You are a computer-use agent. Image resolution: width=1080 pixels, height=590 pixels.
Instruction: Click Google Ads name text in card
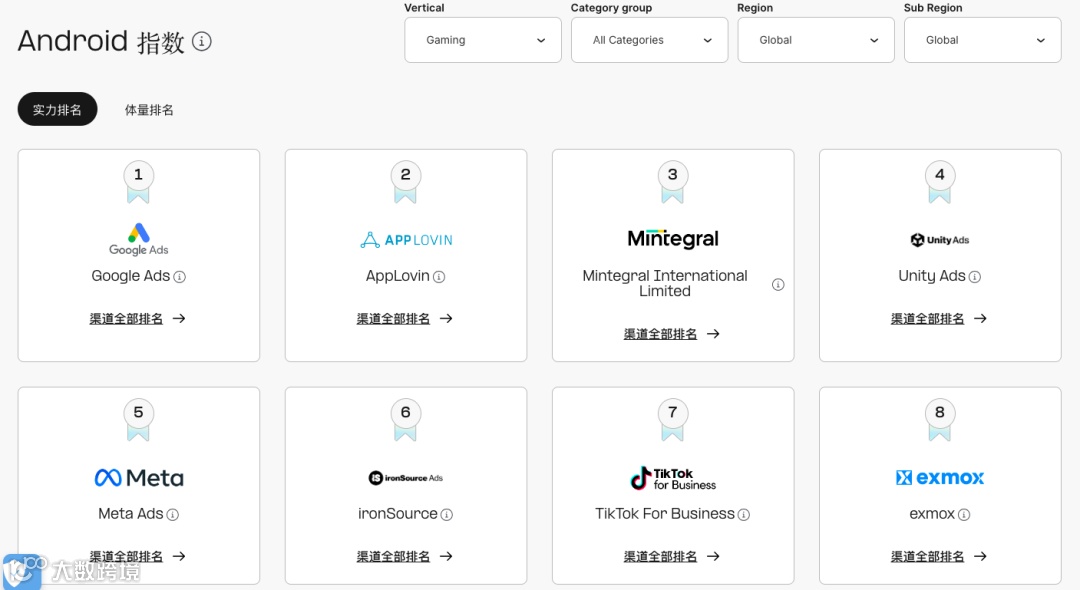click(131, 276)
